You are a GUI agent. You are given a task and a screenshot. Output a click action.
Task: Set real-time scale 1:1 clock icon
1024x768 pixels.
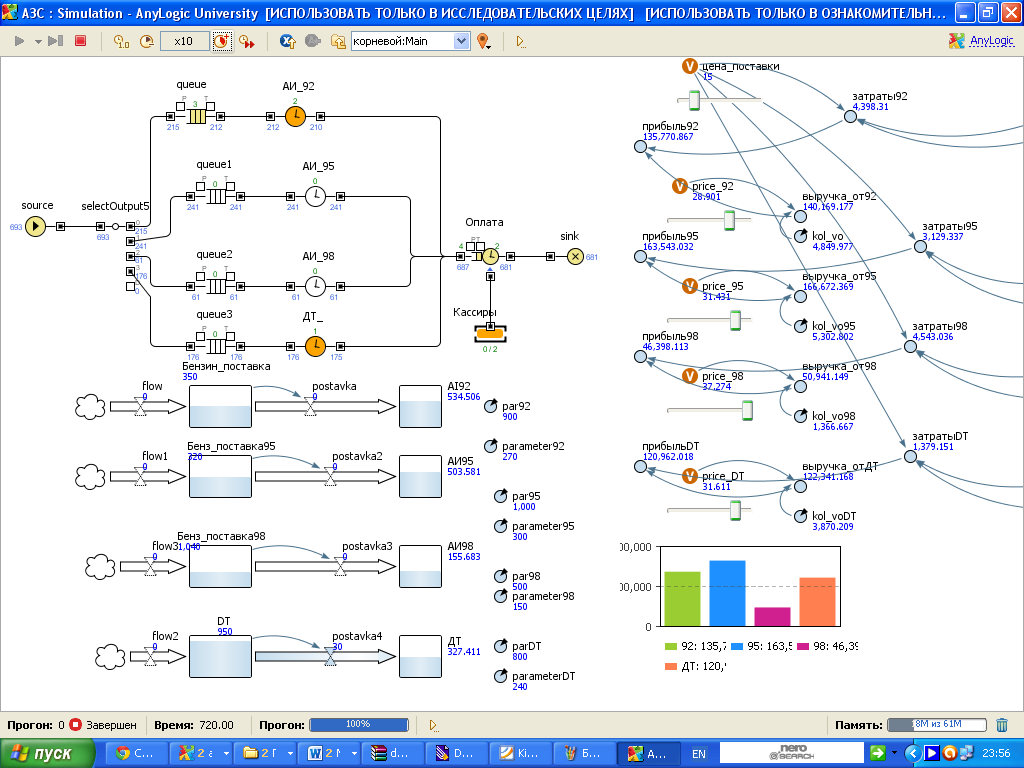coord(121,41)
